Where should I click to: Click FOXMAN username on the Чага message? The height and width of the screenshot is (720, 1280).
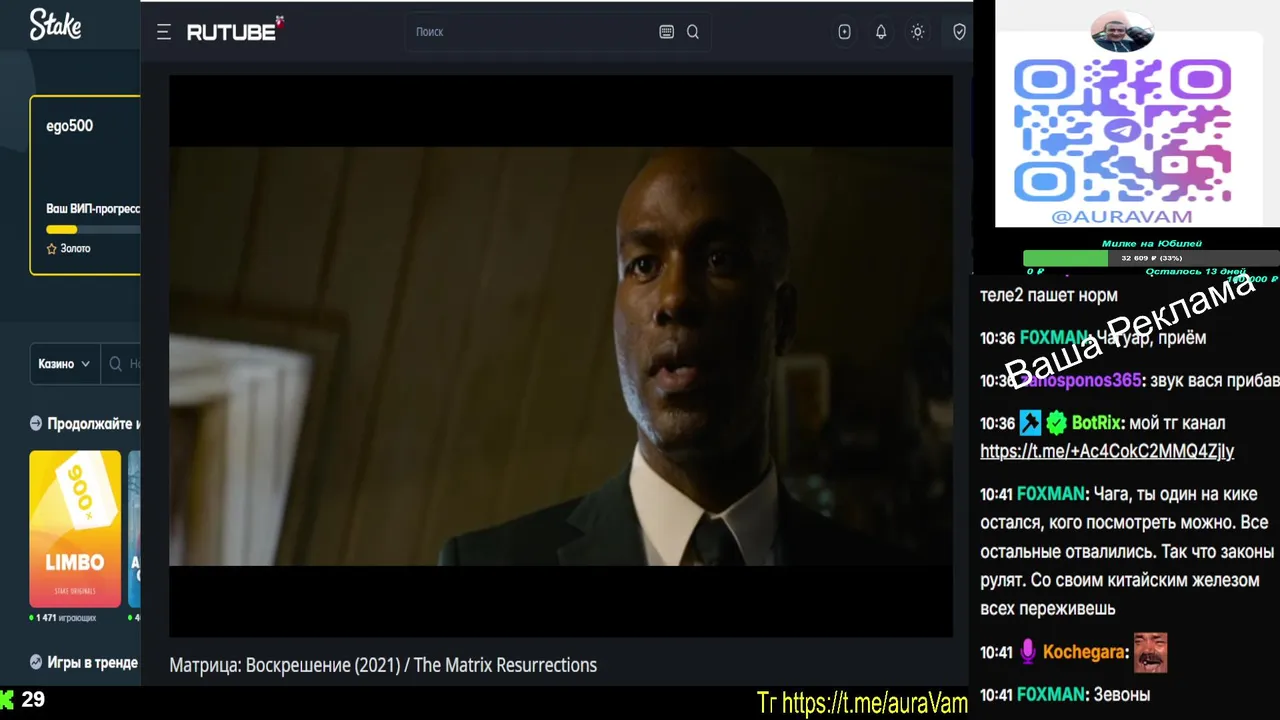(1050, 494)
